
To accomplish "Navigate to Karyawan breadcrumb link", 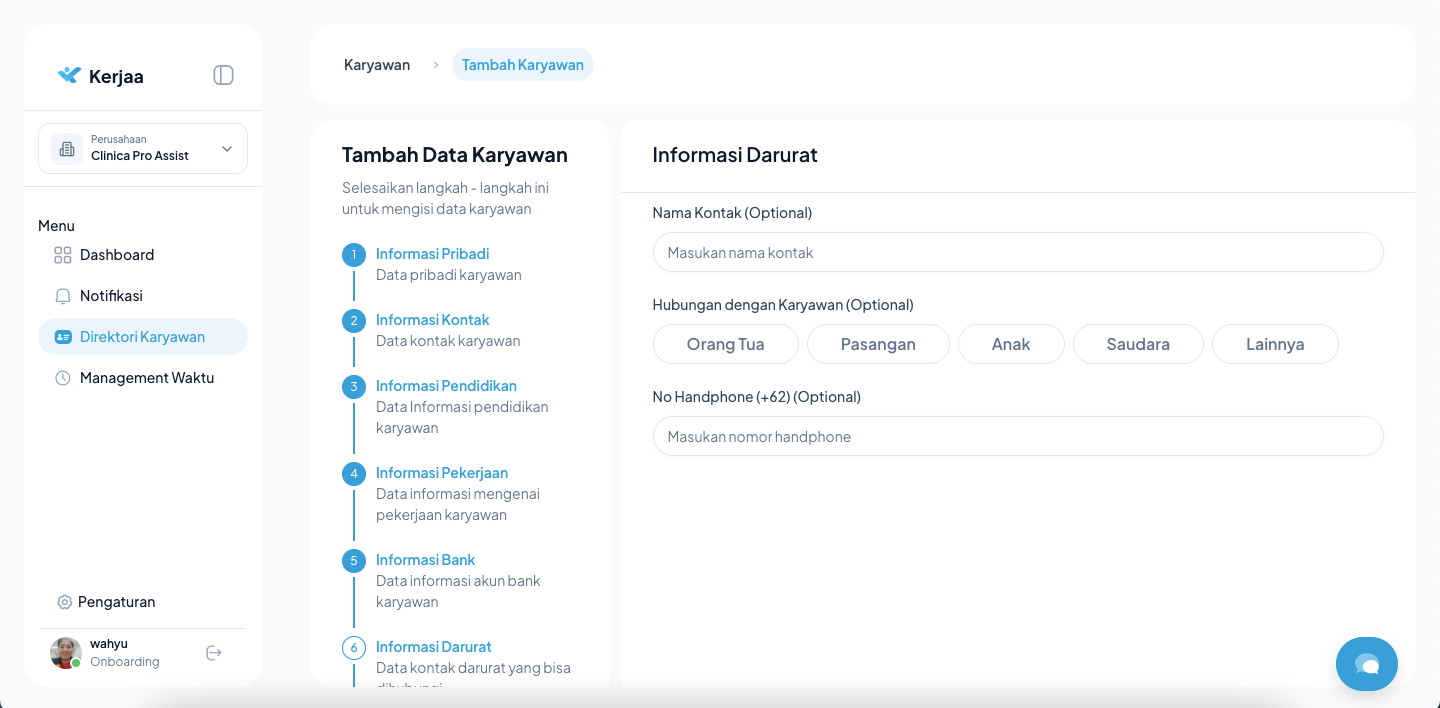I will tap(377, 65).
